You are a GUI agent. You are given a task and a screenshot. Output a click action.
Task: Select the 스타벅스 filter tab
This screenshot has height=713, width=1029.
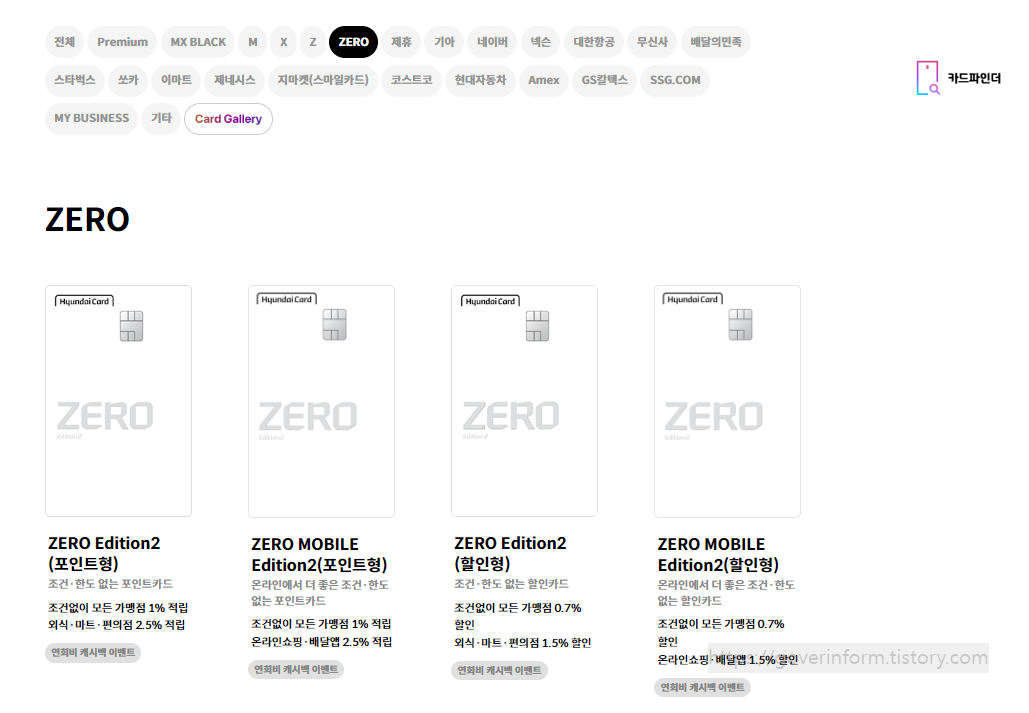75,80
